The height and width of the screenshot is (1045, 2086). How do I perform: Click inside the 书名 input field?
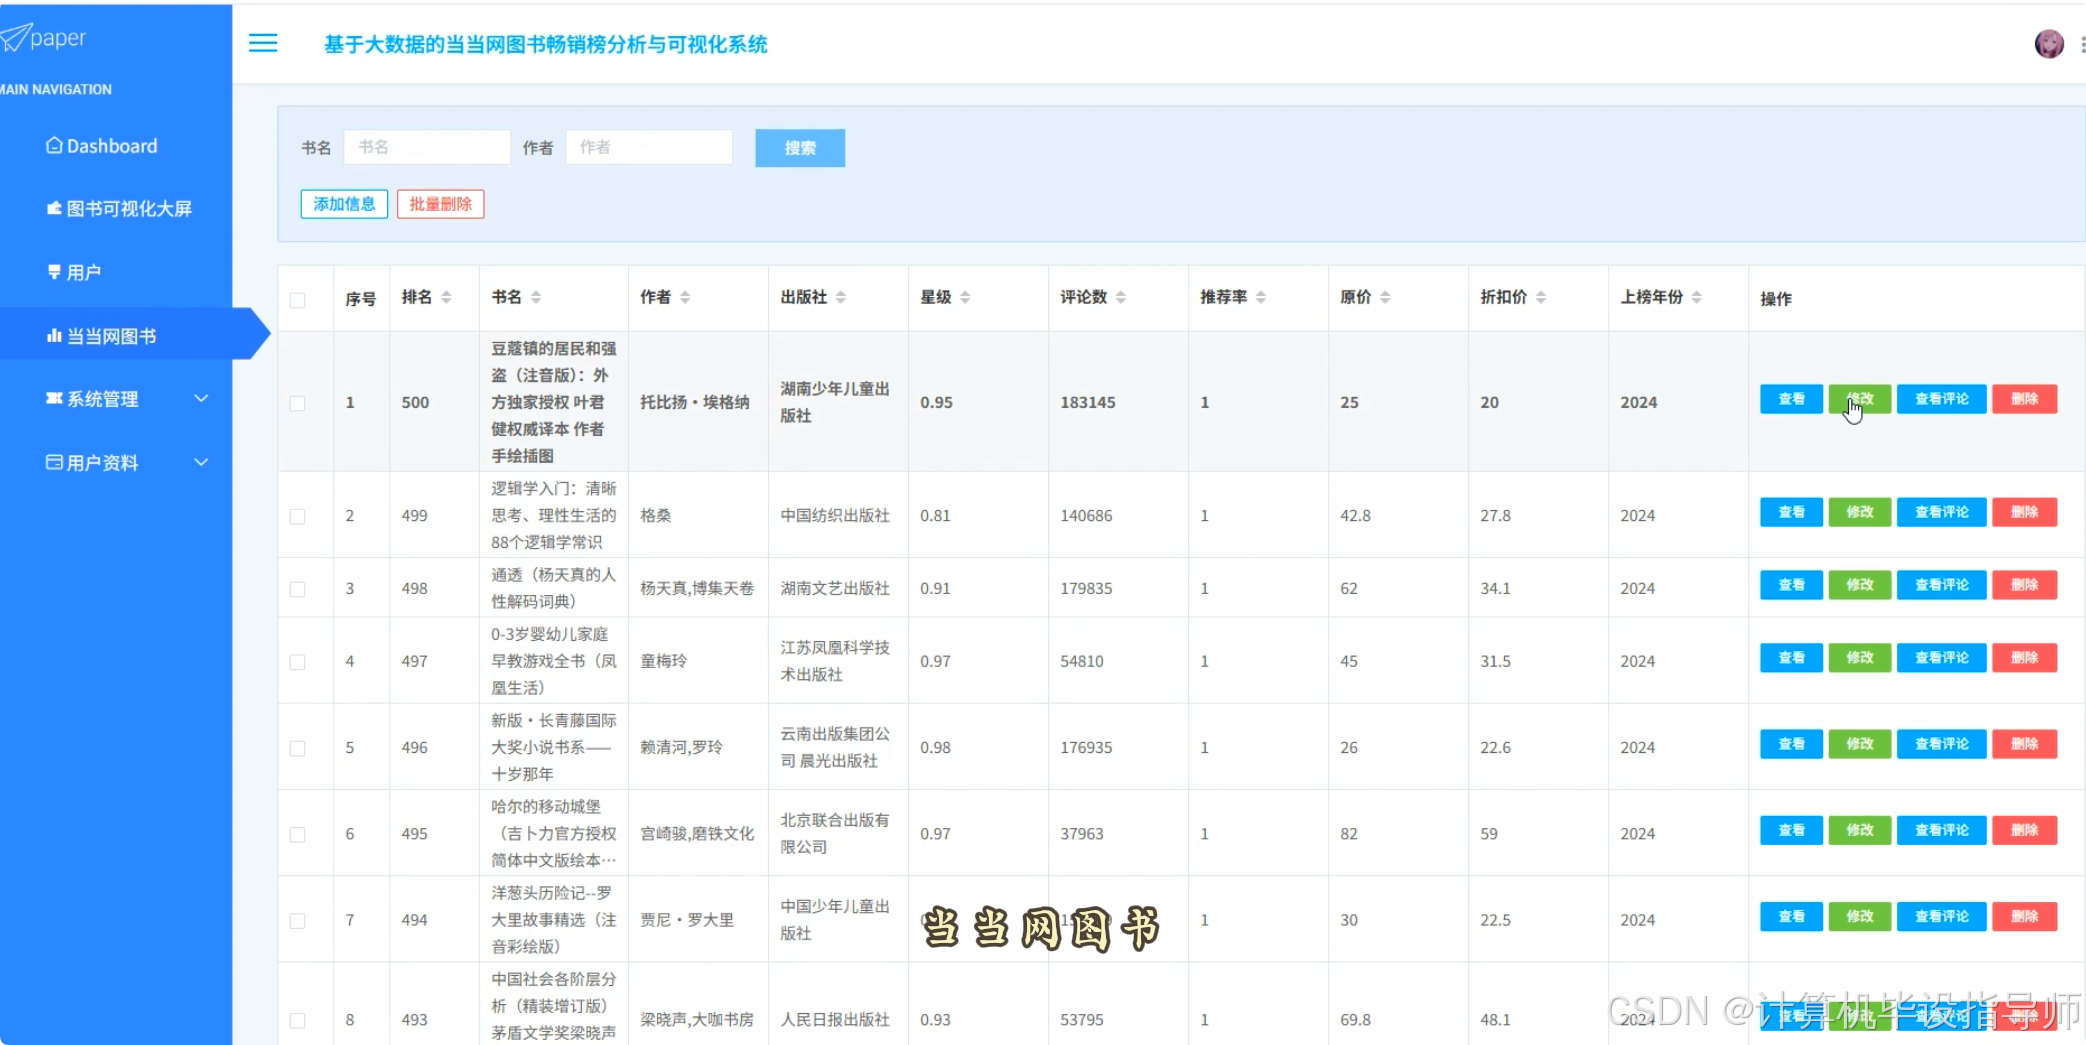(427, 147)
